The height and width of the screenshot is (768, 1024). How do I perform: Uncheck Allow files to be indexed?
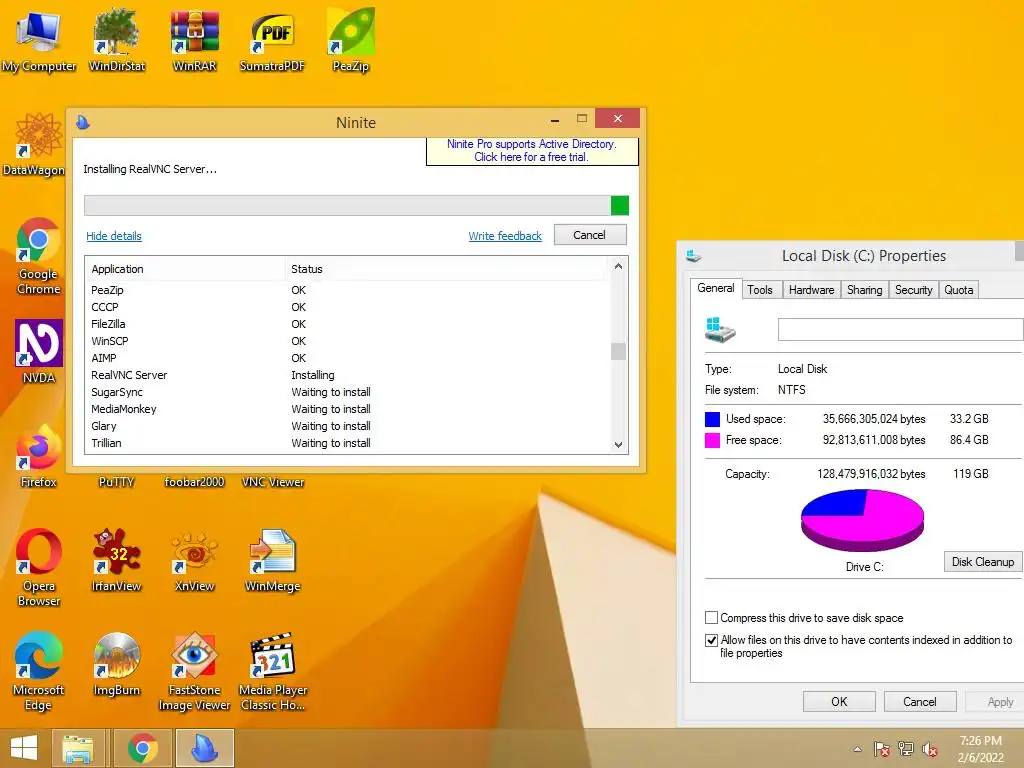click(711, 640)
